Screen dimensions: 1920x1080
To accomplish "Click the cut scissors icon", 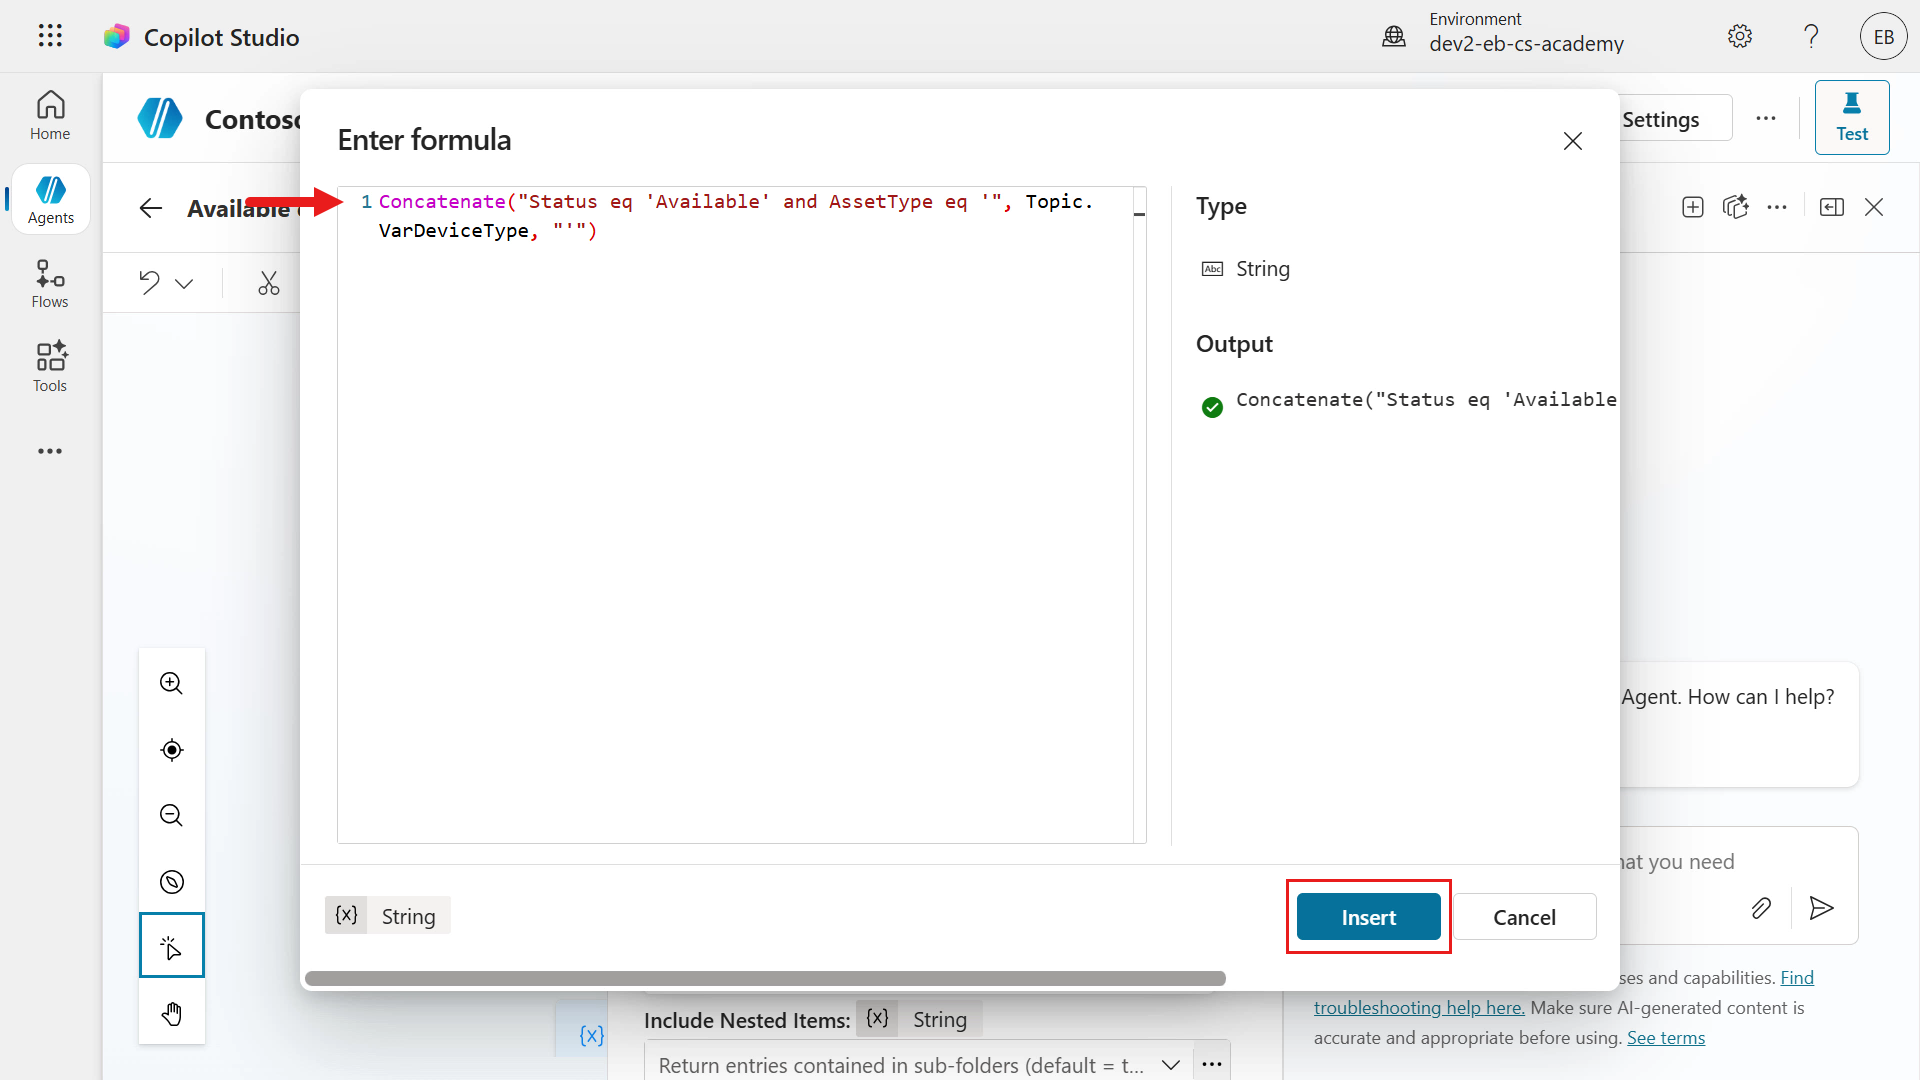I will click(269, 283).
